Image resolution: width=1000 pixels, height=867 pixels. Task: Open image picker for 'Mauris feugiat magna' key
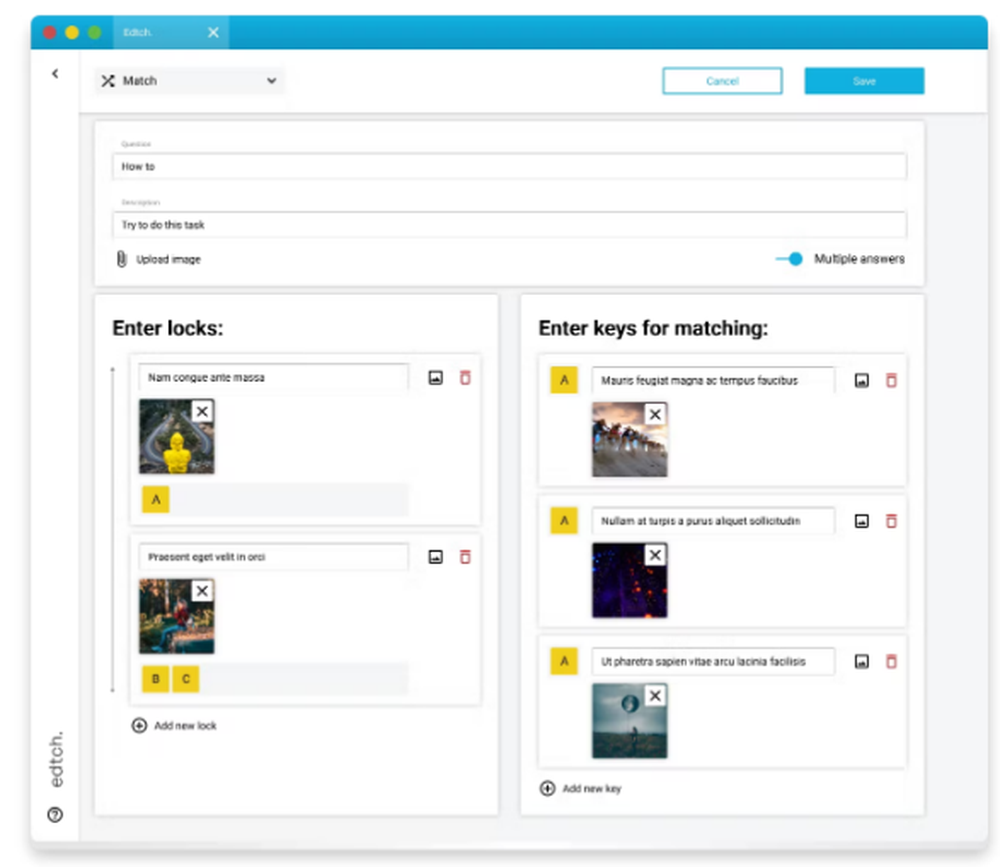(x=861, y=380)
